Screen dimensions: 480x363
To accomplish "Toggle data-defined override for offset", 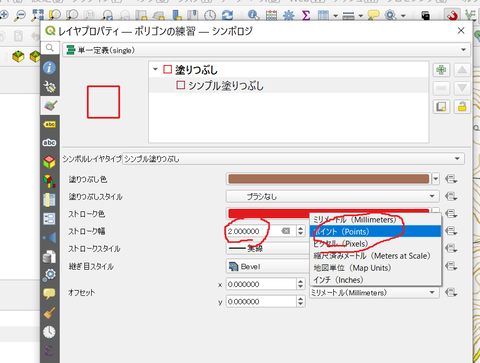I will (x=451, y=293).
